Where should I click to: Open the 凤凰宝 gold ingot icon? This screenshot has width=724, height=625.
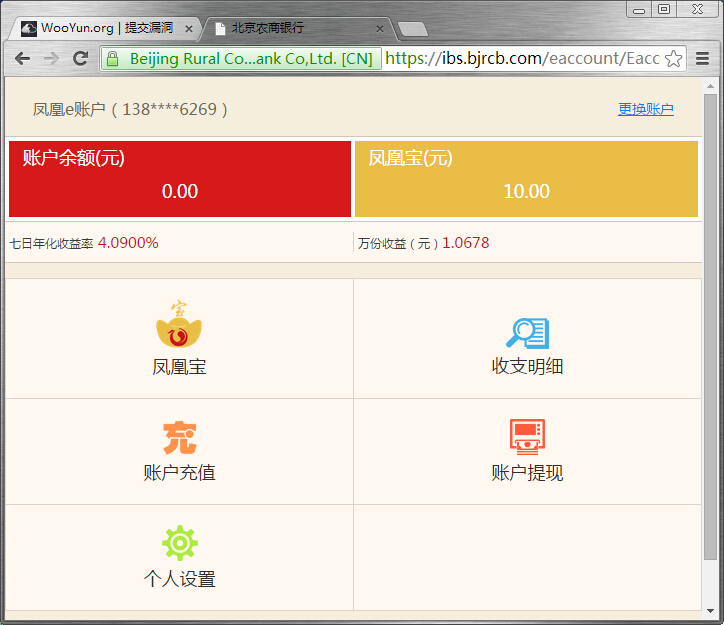tap(179, 324)
